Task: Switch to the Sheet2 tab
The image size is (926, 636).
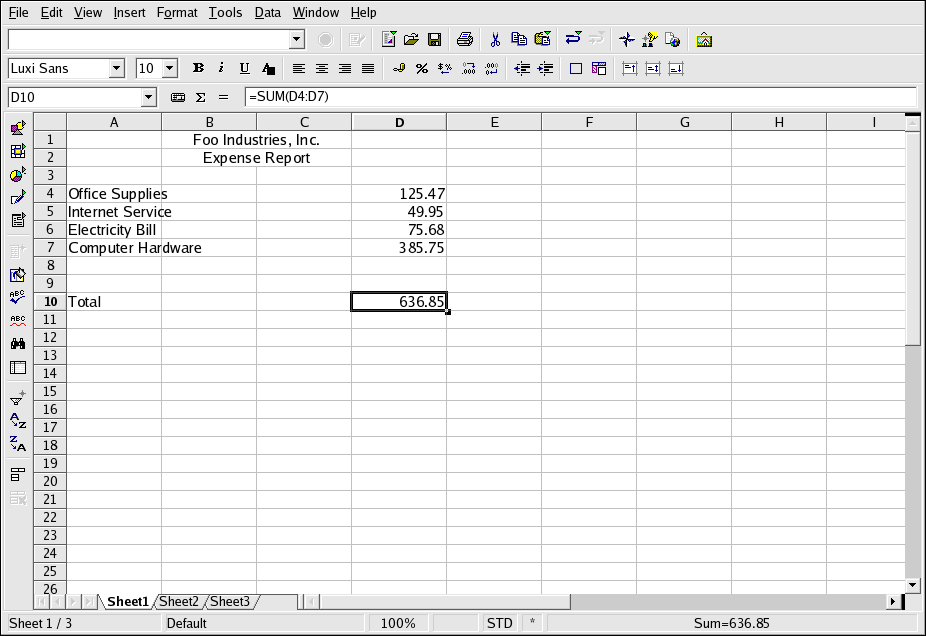Action: click(179, 601)
